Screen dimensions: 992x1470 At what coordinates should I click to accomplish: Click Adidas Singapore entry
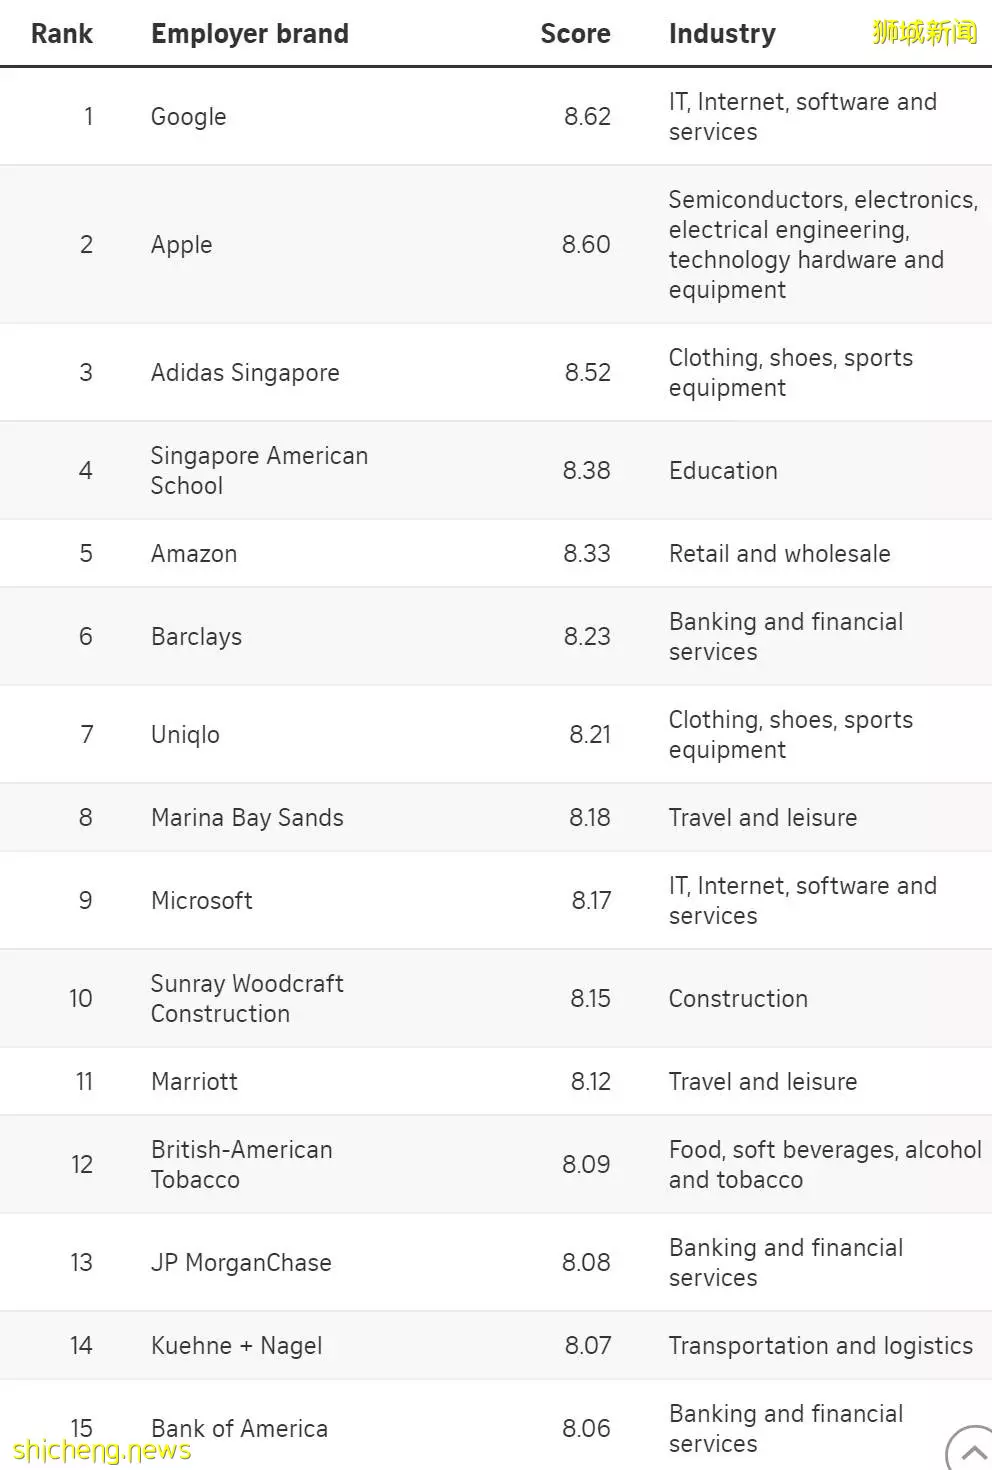[x=245, y=373]
